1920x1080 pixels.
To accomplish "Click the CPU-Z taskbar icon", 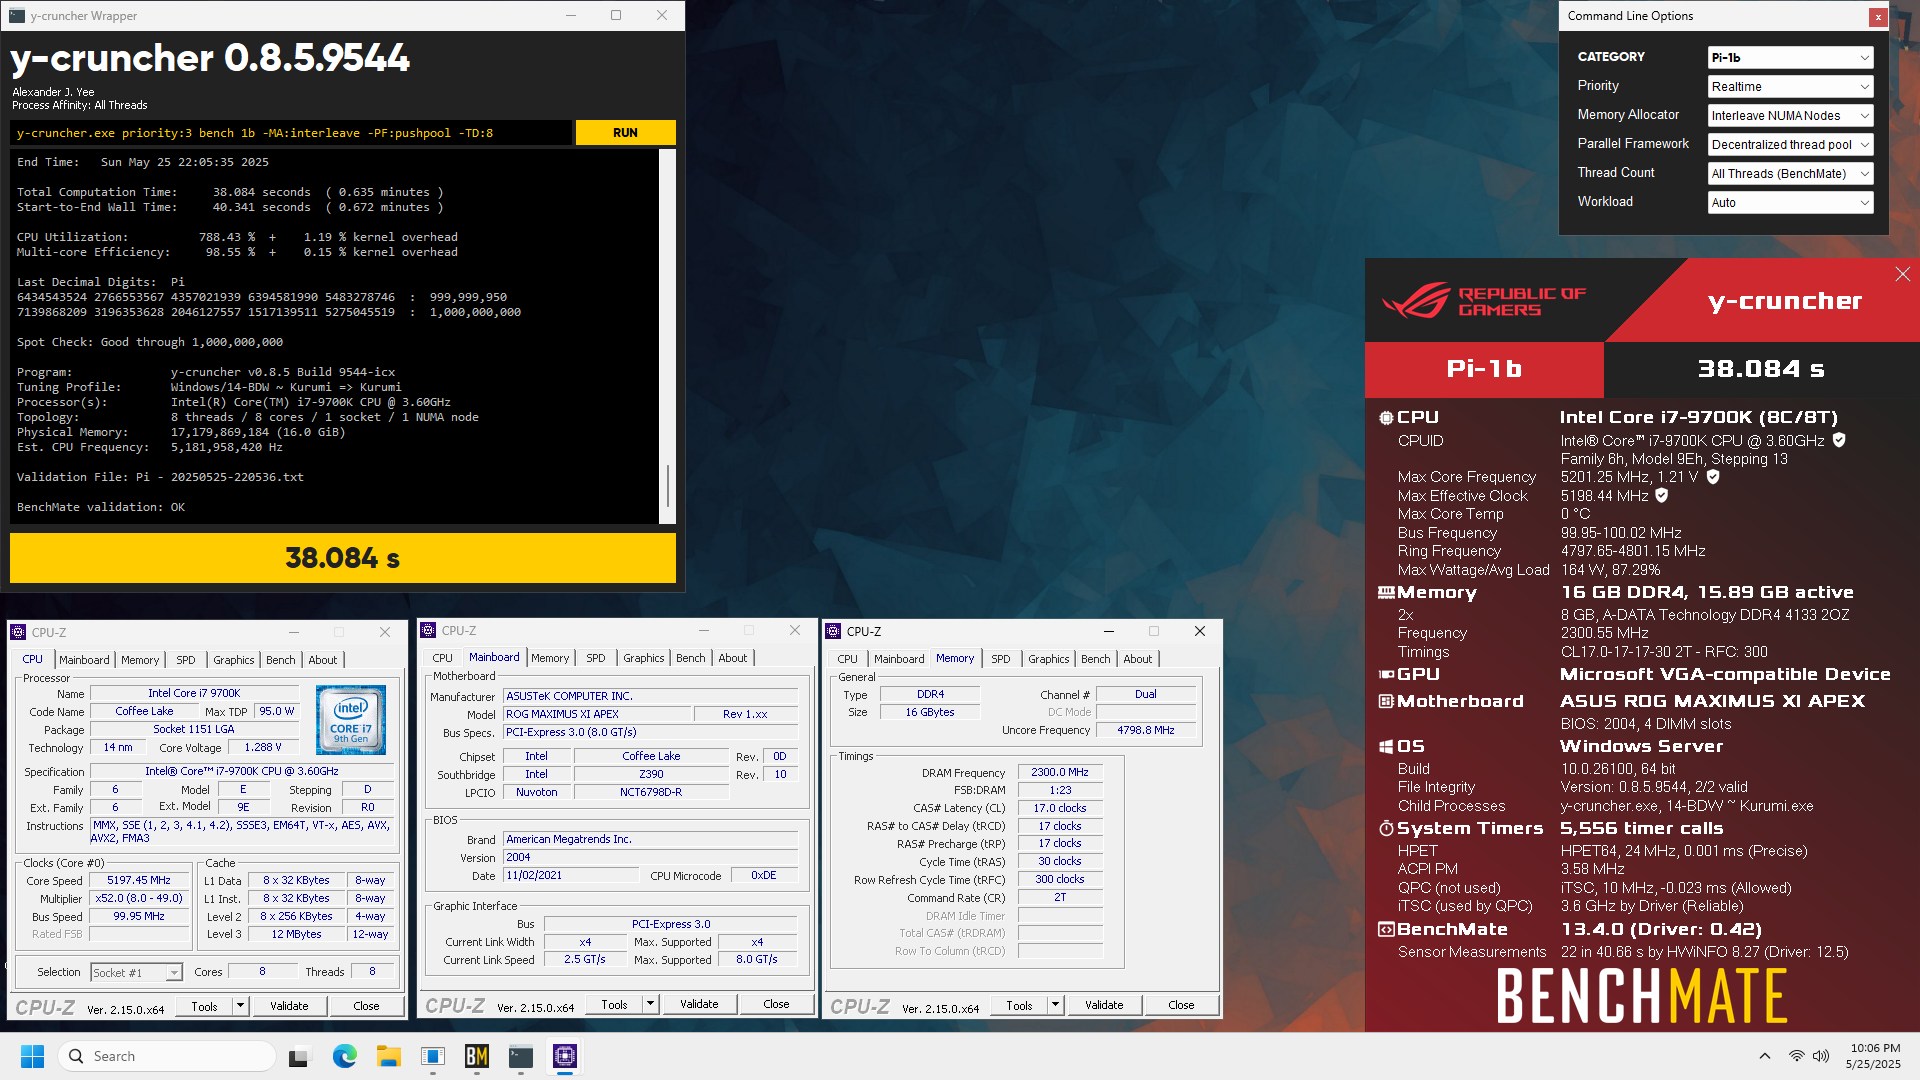I will pyautogui.click(x=565, y=1056).
